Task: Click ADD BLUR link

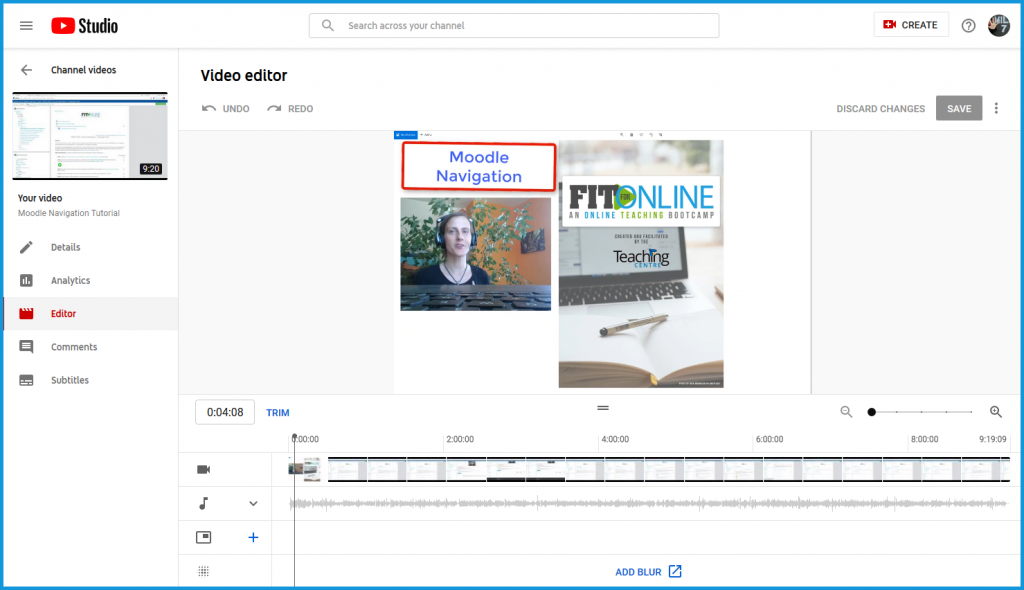Action: tap(638, 572)
